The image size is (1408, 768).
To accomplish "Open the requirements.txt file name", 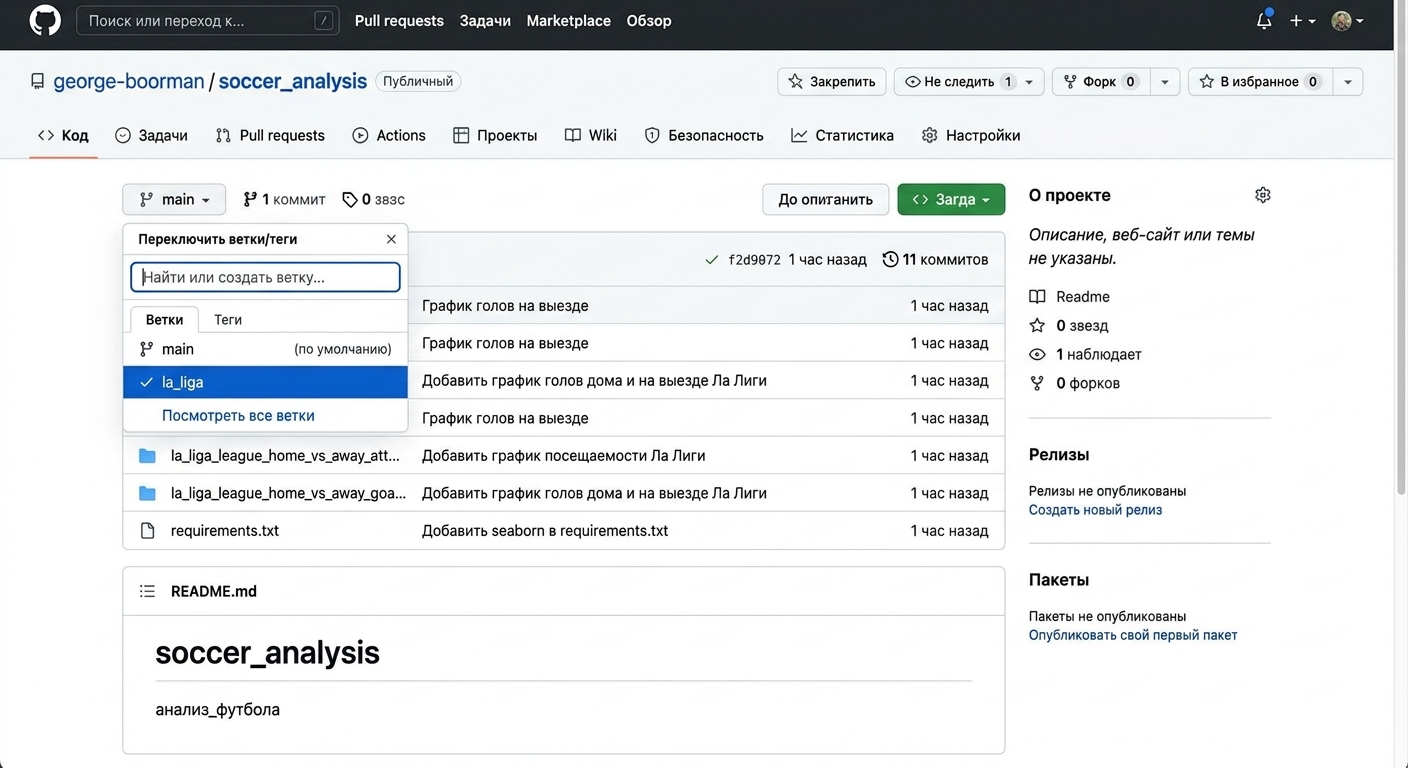I will 225,531.
